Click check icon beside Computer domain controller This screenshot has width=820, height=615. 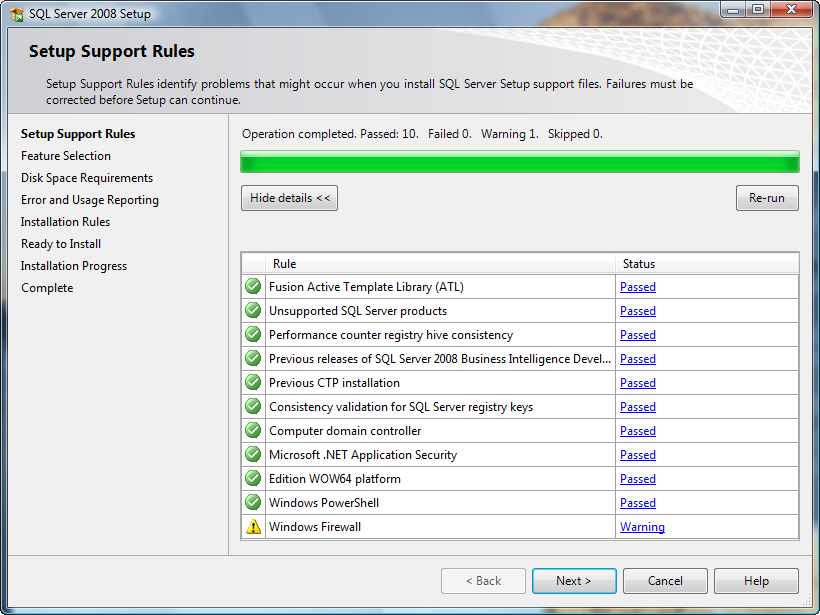[253, 431]
